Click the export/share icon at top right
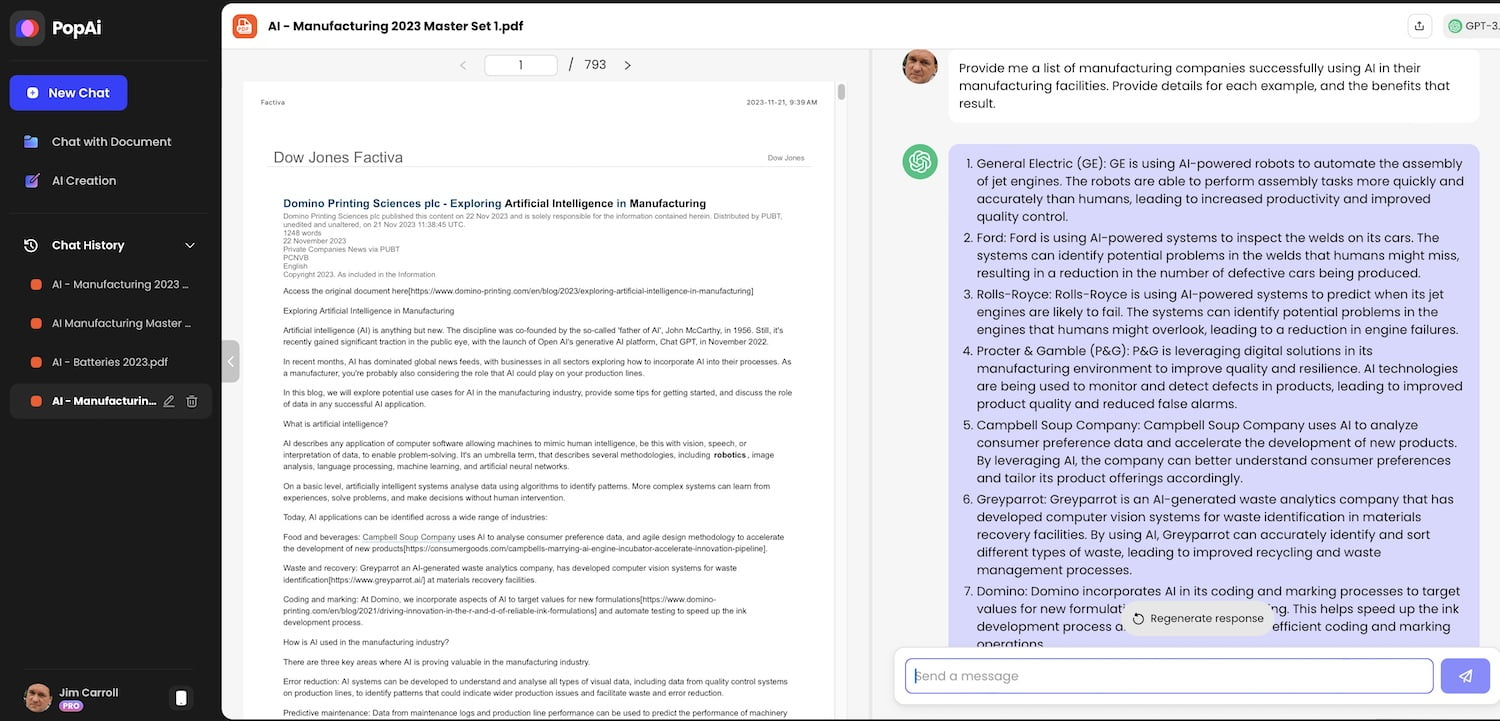Image resolution: width=1500 pixels, height=721 pixels. click(x=1419, y=26)
